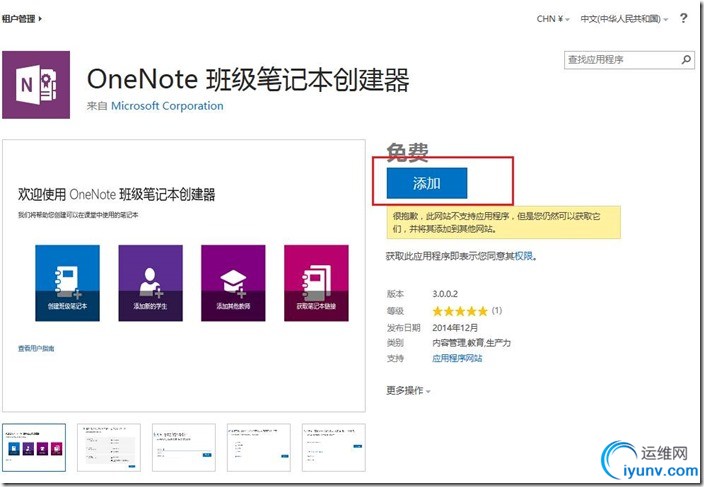Screen dimensions: 704x487
Task: Click the version value 3.0.0.2
Action: click(x=445, y=294)
